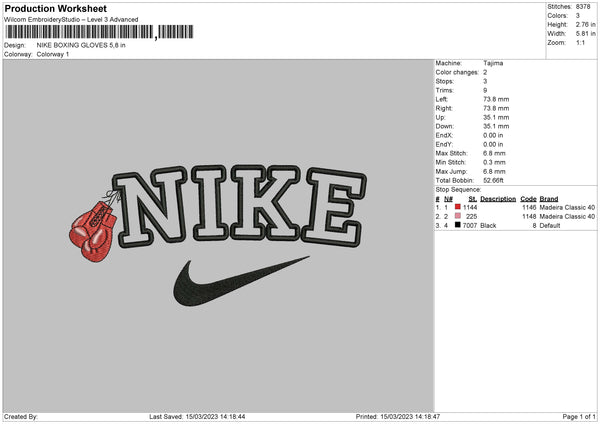Click the Up value '35.1 mm'
The image size is (600, 424).
point(496,117)
